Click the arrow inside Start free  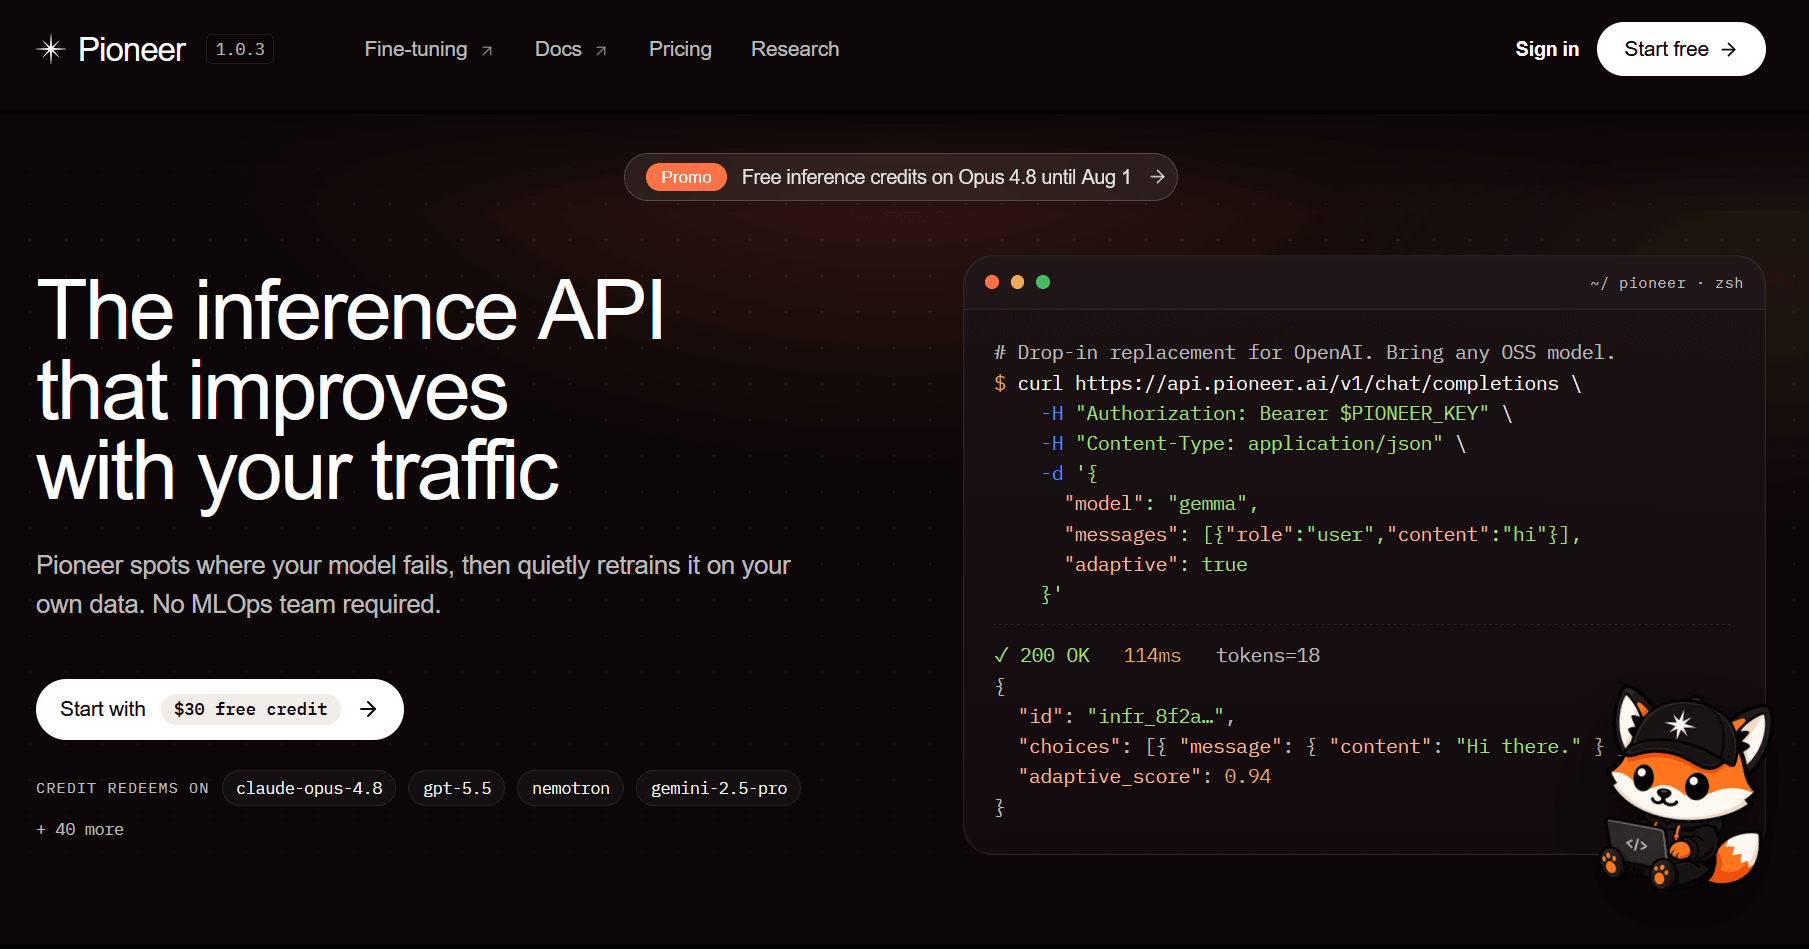click(x=1729, y=49)
